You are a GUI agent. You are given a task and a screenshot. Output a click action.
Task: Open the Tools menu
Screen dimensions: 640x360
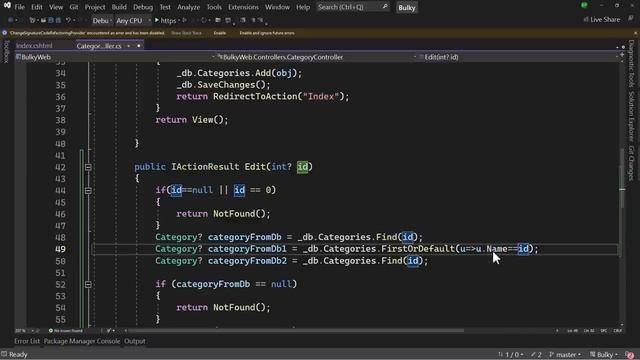214,7
